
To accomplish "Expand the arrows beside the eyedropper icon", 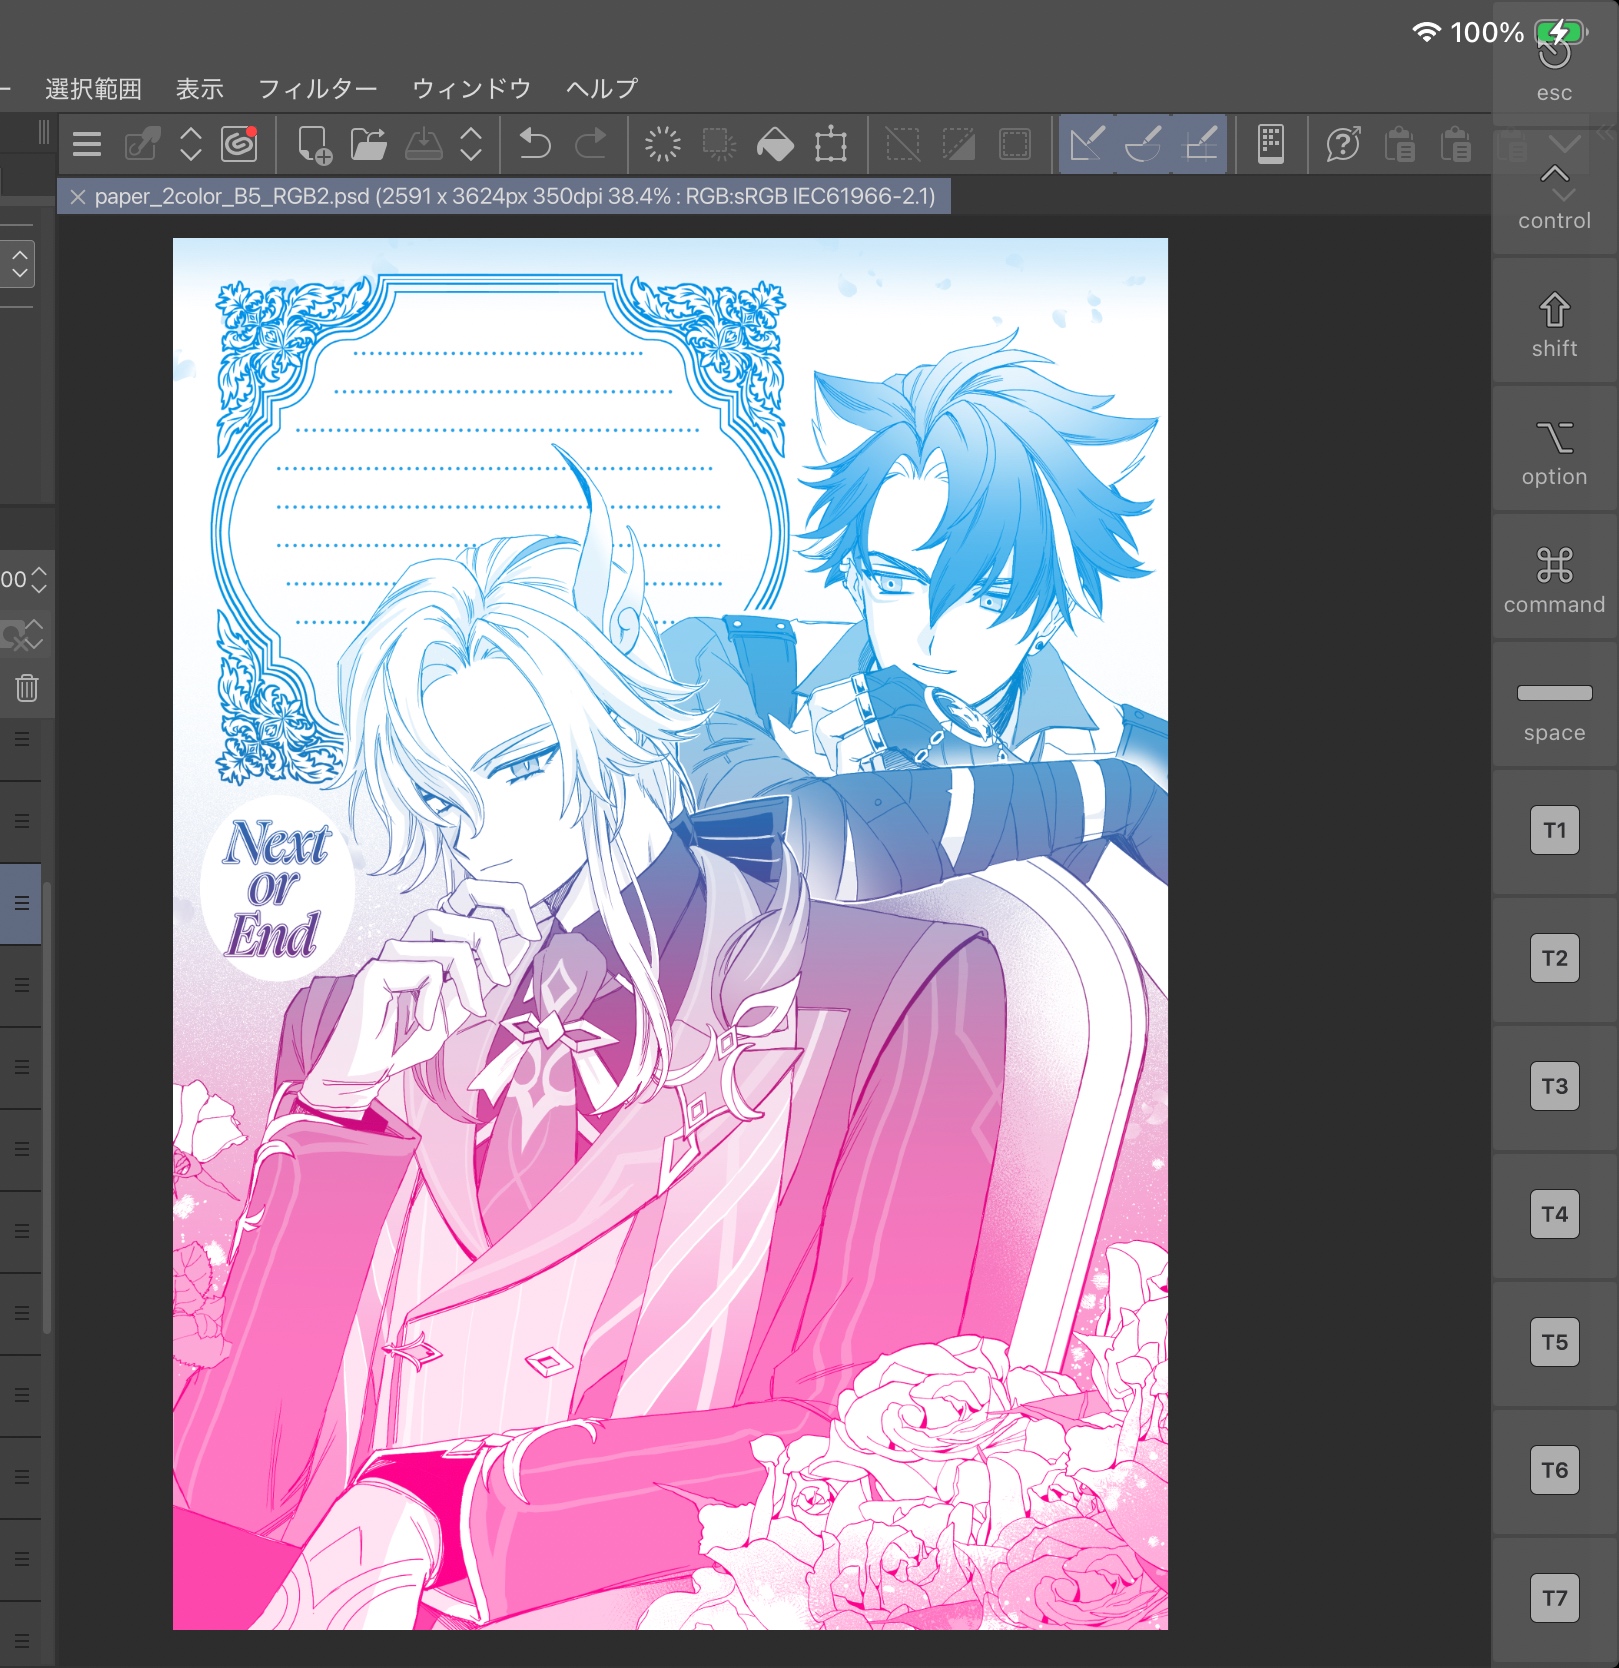I will point(190,145).
